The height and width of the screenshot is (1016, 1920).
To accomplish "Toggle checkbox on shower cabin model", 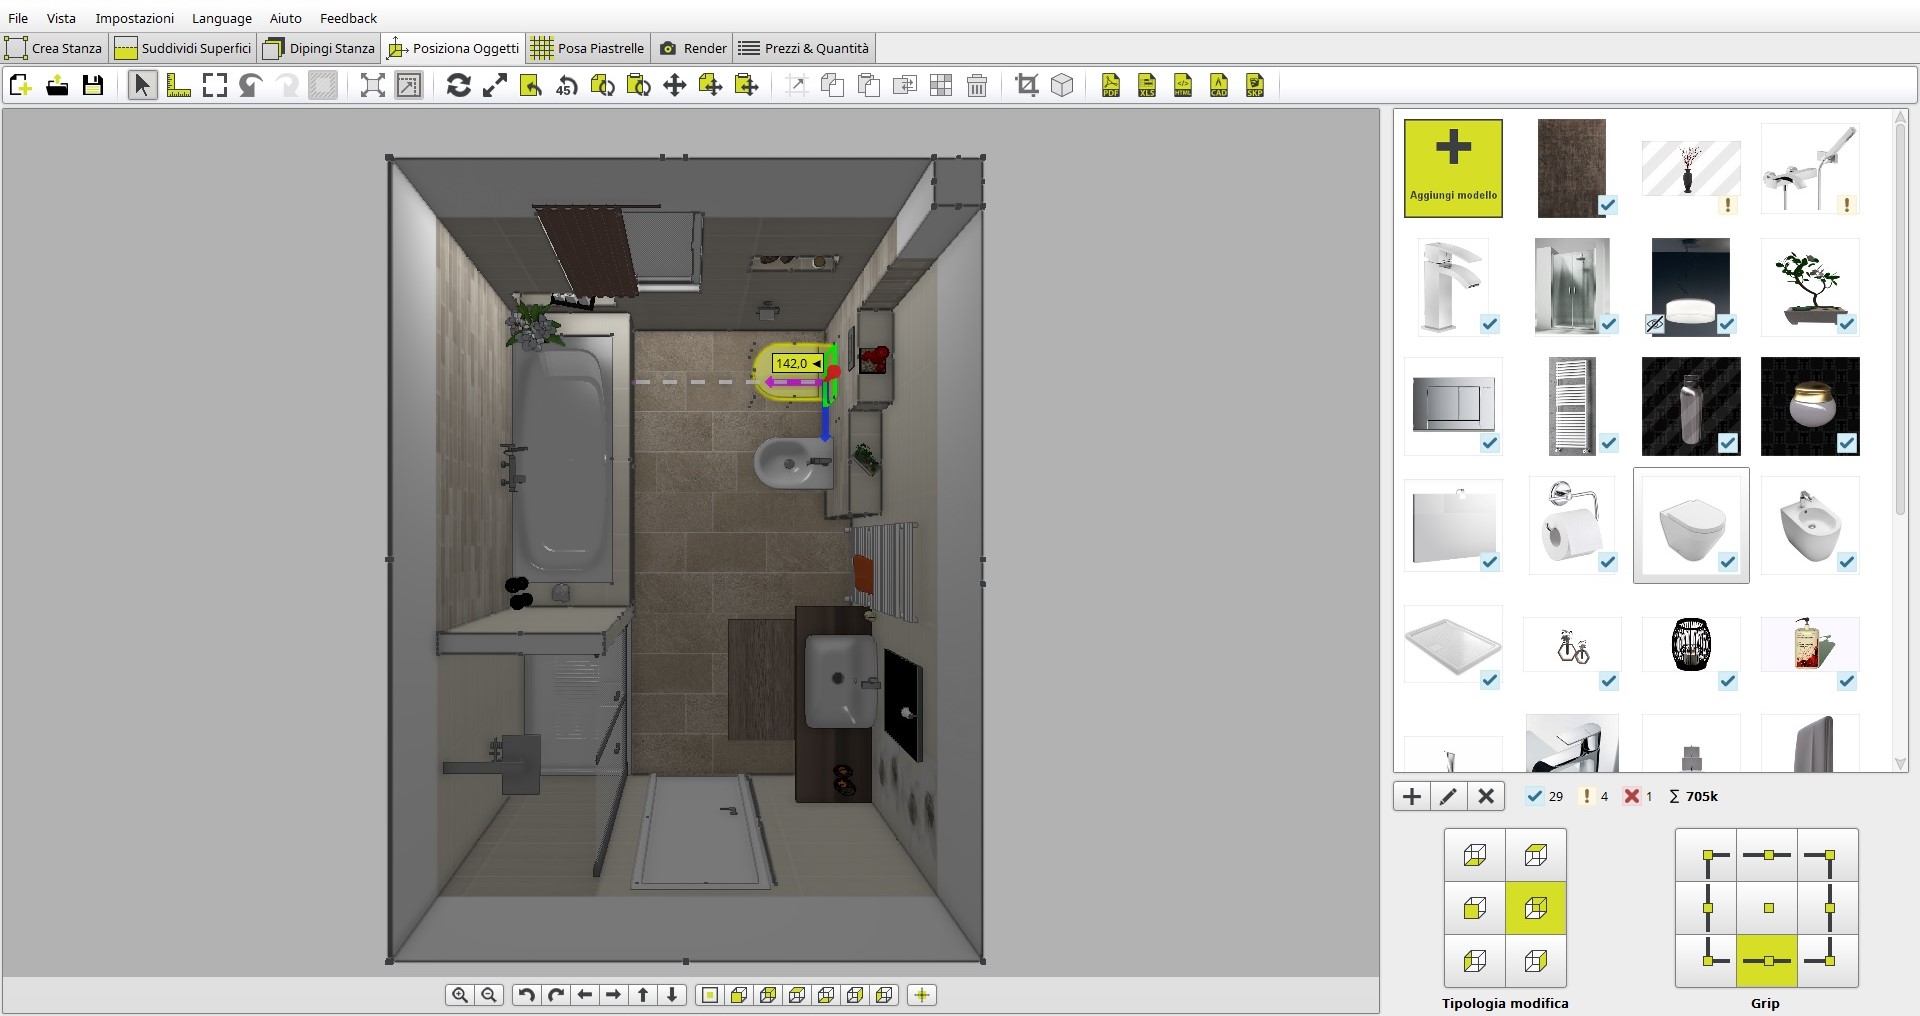I will click(x=1609, y=324).
